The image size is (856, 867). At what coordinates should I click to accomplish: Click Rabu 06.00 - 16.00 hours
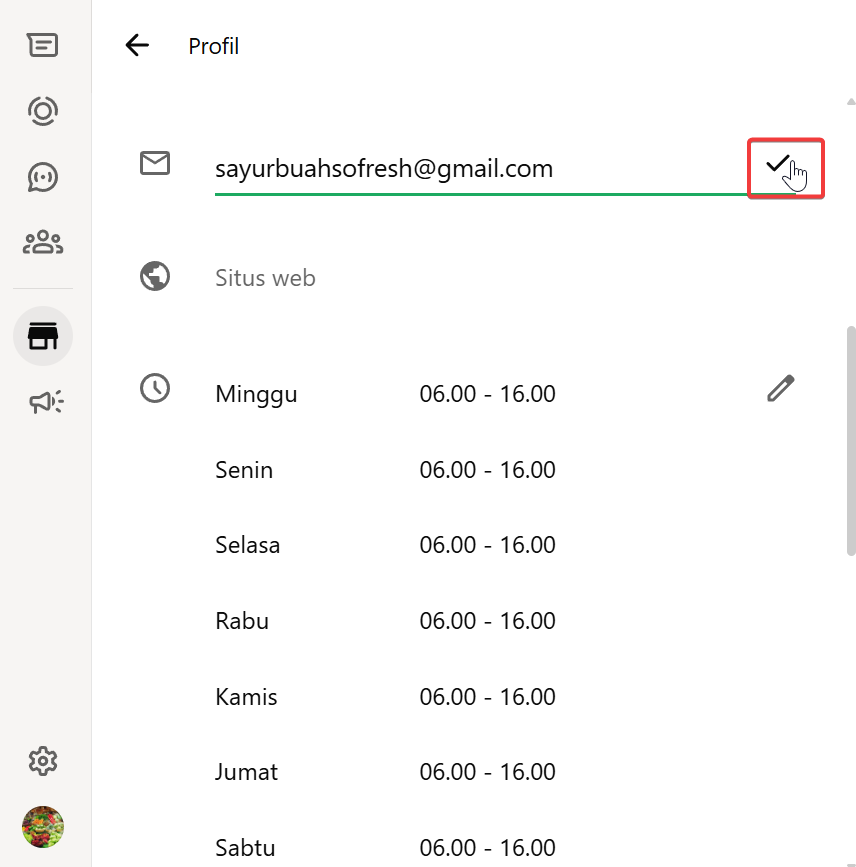pyautogui.click(x=487, y=621)
